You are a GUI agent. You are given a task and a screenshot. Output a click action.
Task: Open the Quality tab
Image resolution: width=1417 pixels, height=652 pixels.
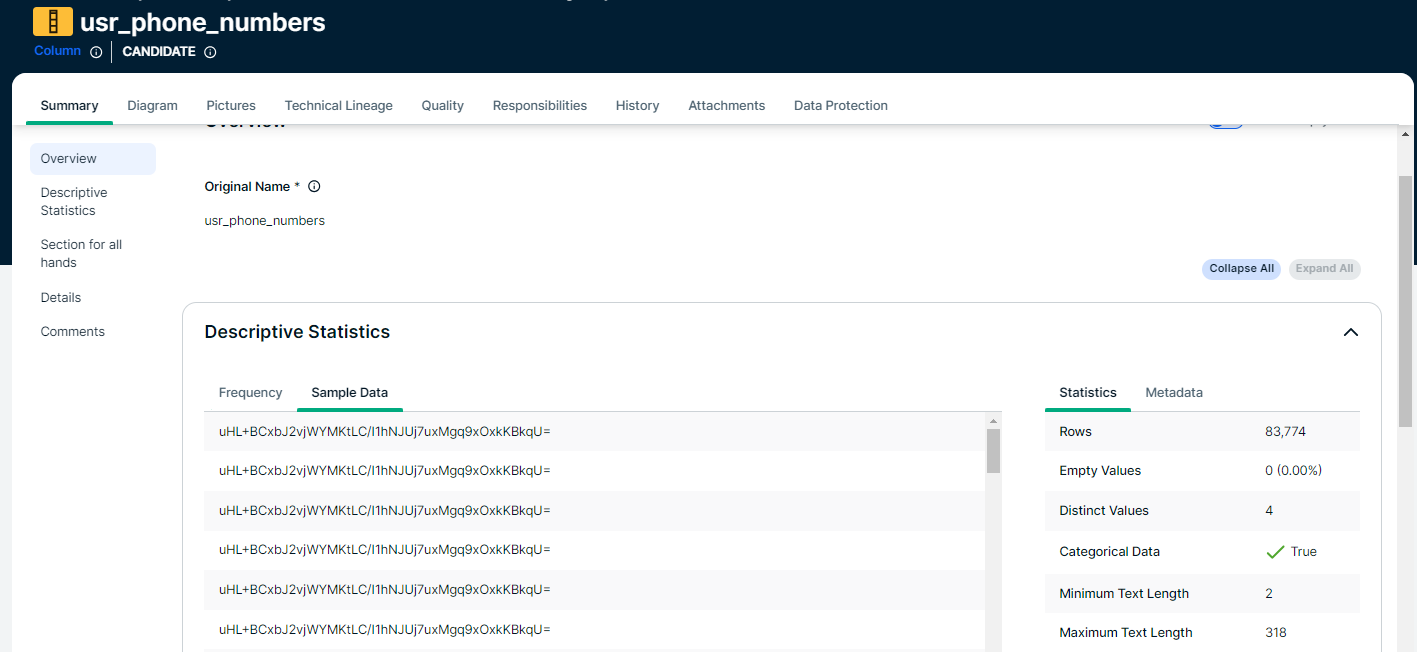click(x=442, y=106)
